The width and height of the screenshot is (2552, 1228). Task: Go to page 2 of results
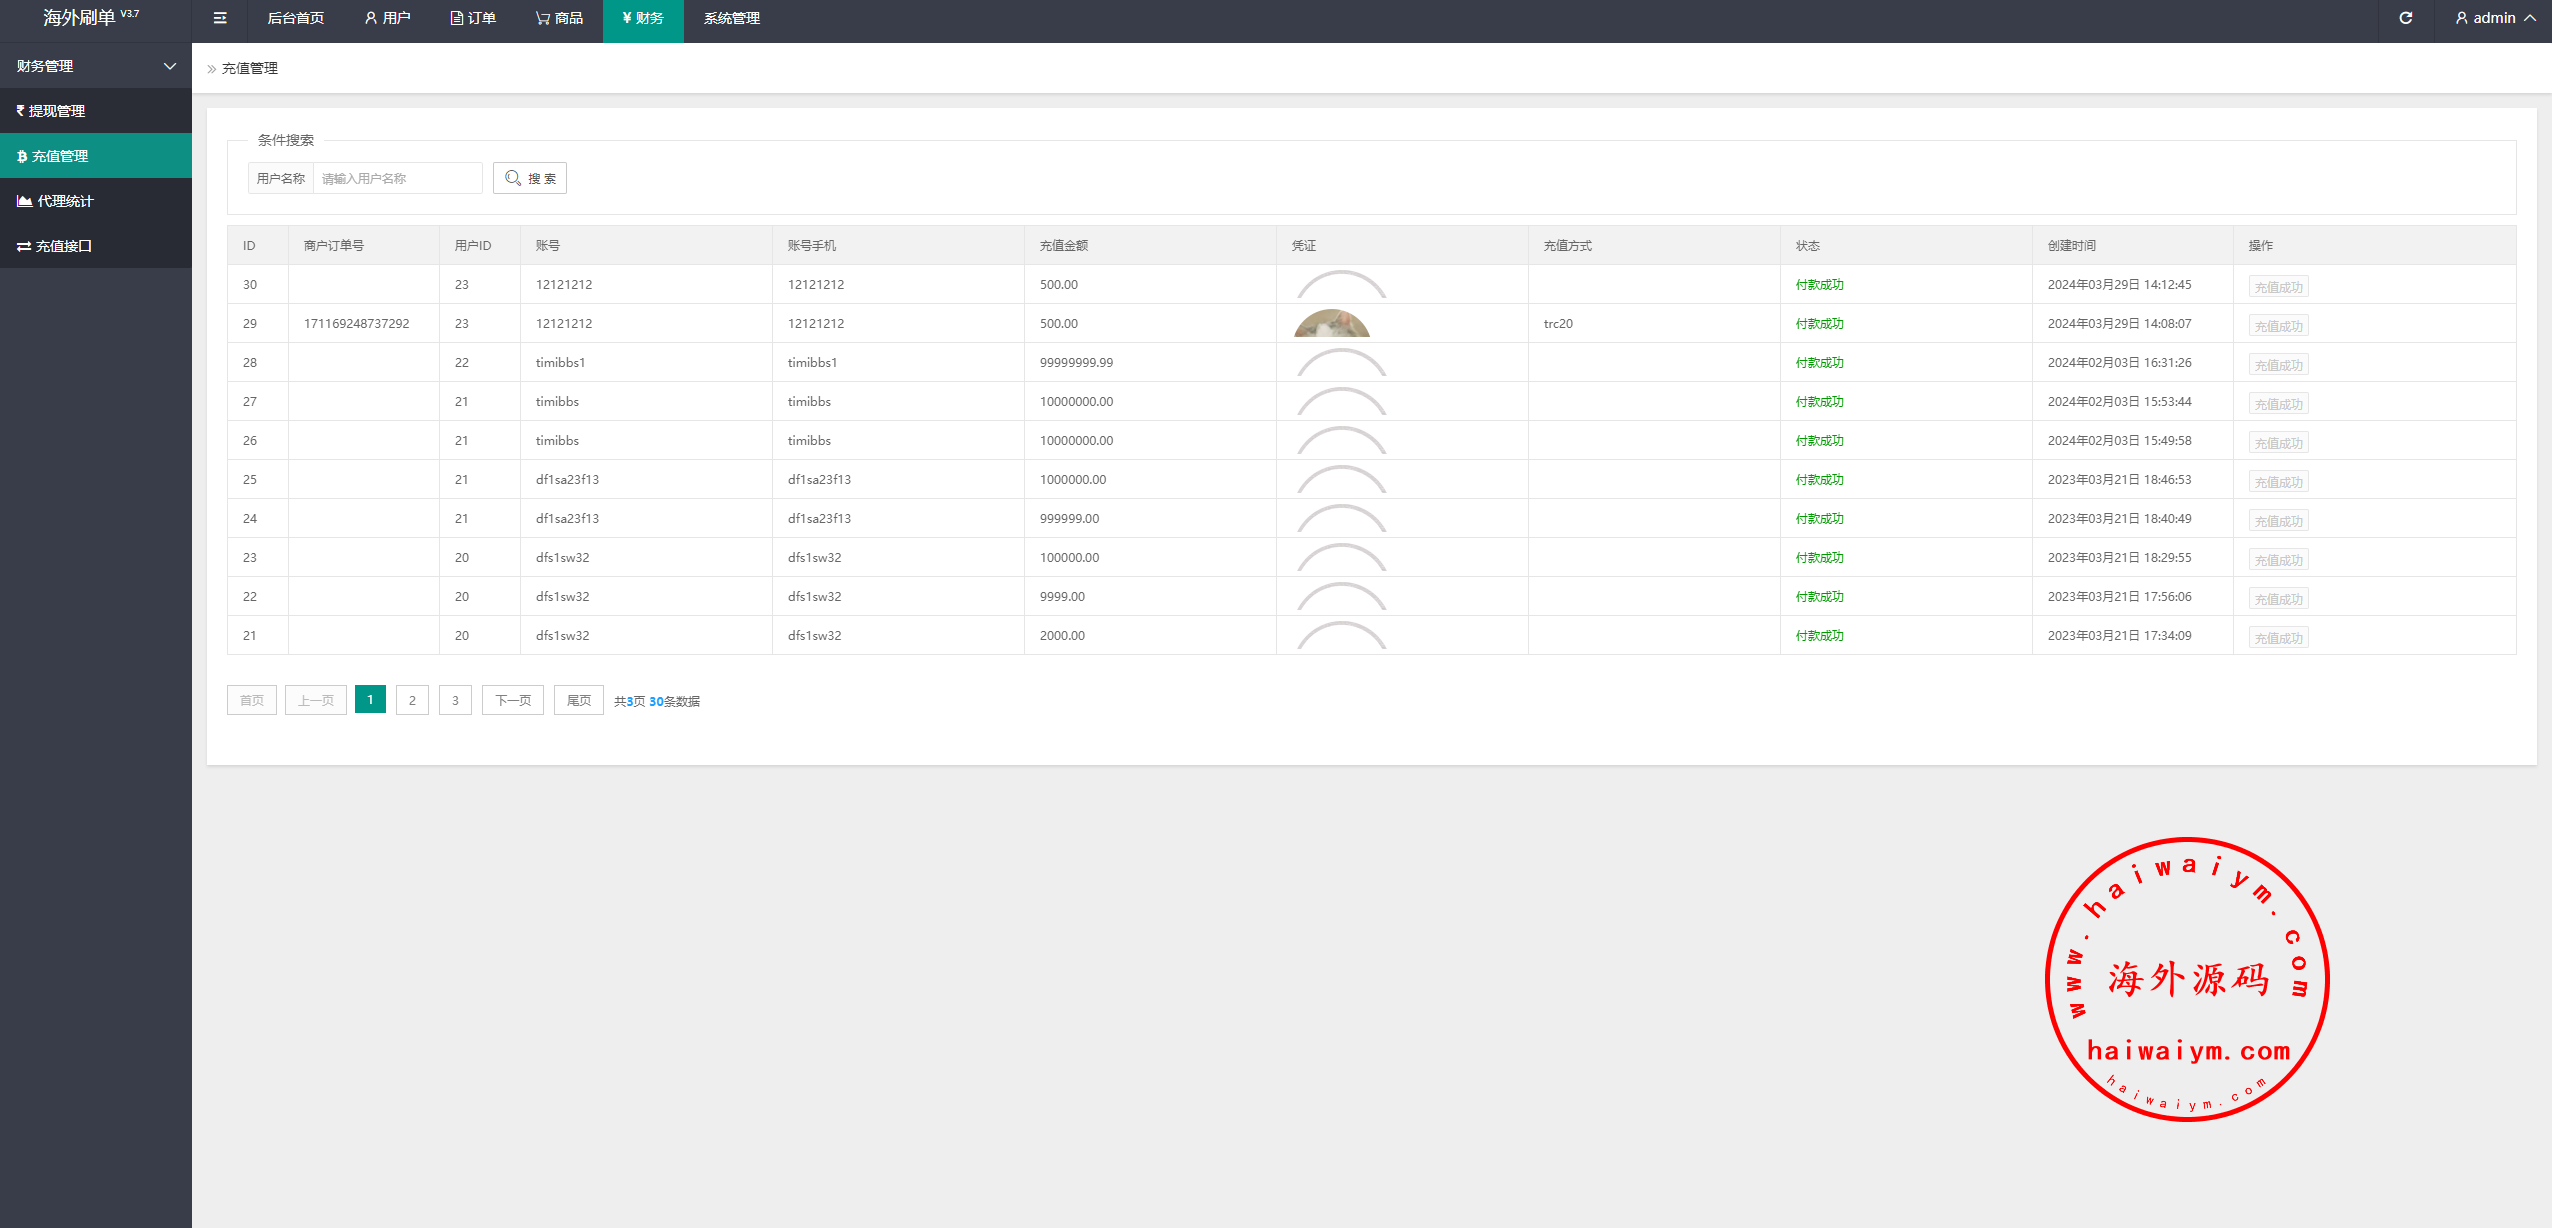point(412,700)
